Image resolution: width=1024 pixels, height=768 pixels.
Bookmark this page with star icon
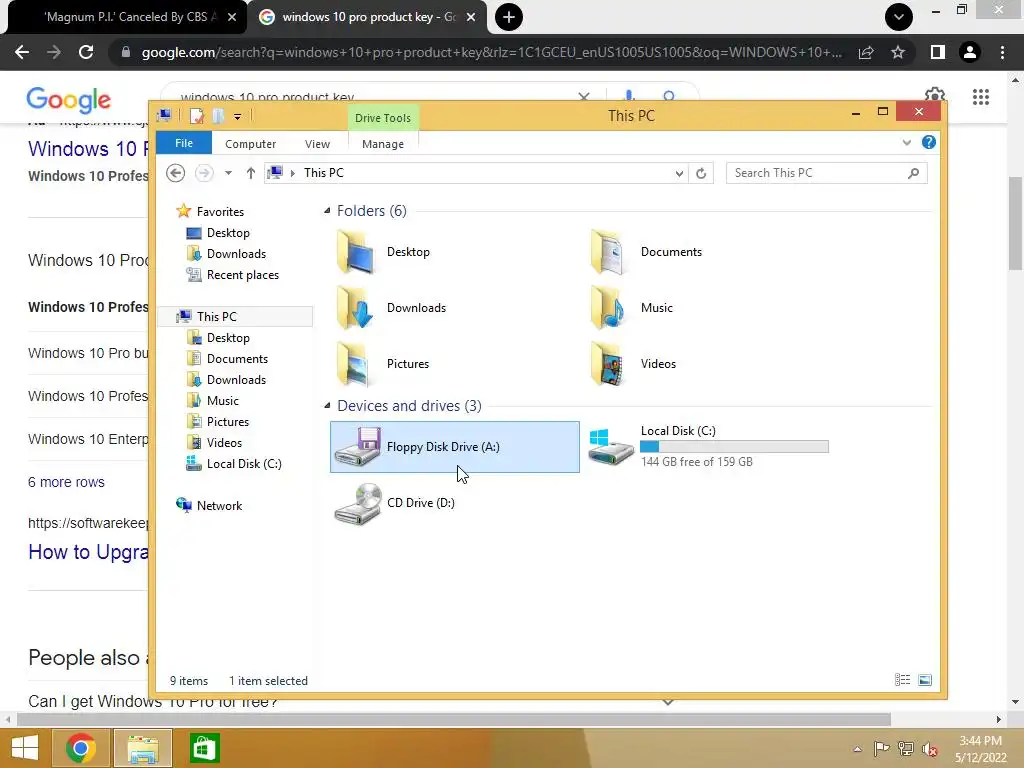point(898,52)
